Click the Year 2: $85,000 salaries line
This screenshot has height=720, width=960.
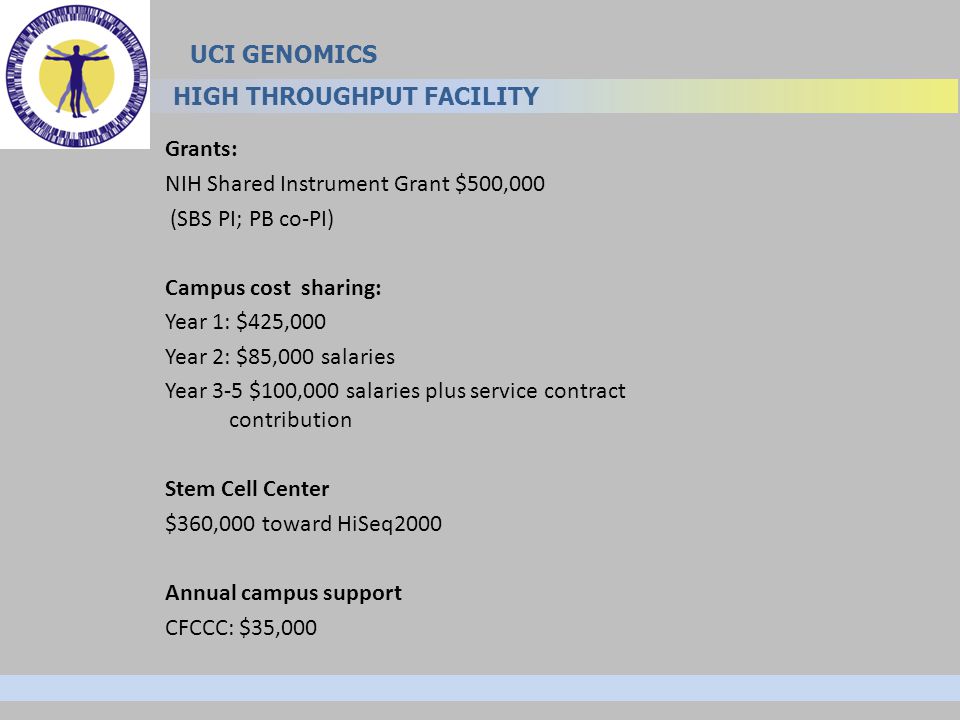point(280,356)
